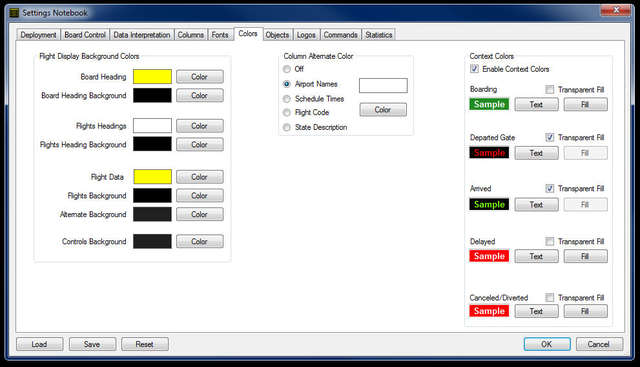The width and height of the screenshot is (640, 367).
Task: Choose Color for Flights Headings
Action: 200,126
